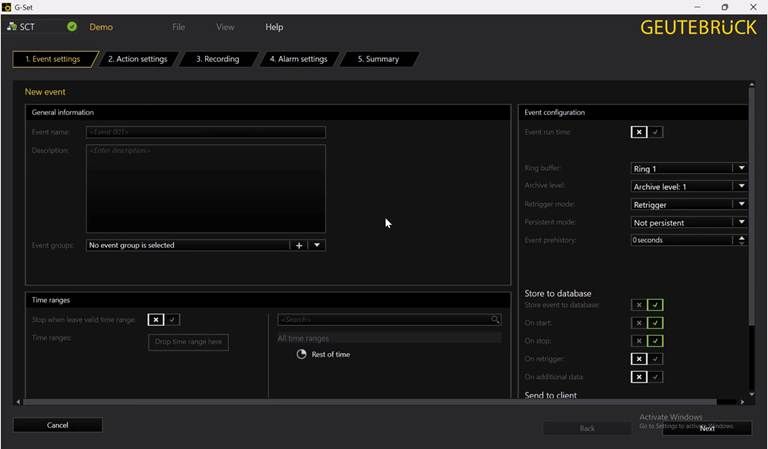Click the search magnifier in time ranges
The width and height of the screenshot is (768, 449).
pos(495,319)
